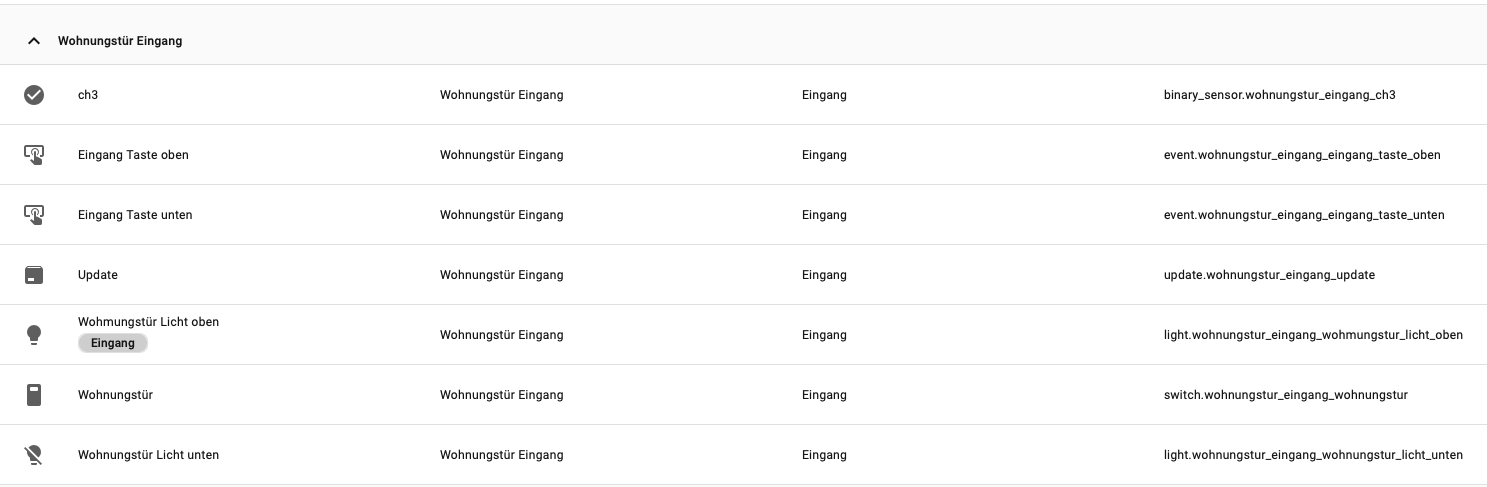Click the Update package icon
The width and height of the screenshot is (1487, 487).
(x=34, y=275)
